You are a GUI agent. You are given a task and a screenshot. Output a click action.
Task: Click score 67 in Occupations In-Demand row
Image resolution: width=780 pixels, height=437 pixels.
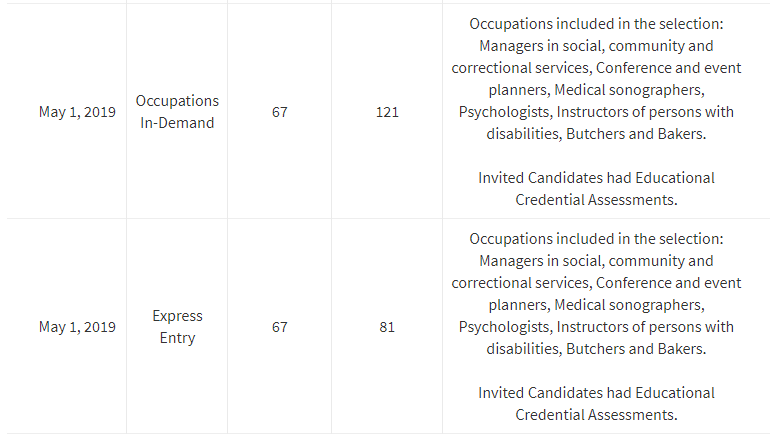point(279,112)
